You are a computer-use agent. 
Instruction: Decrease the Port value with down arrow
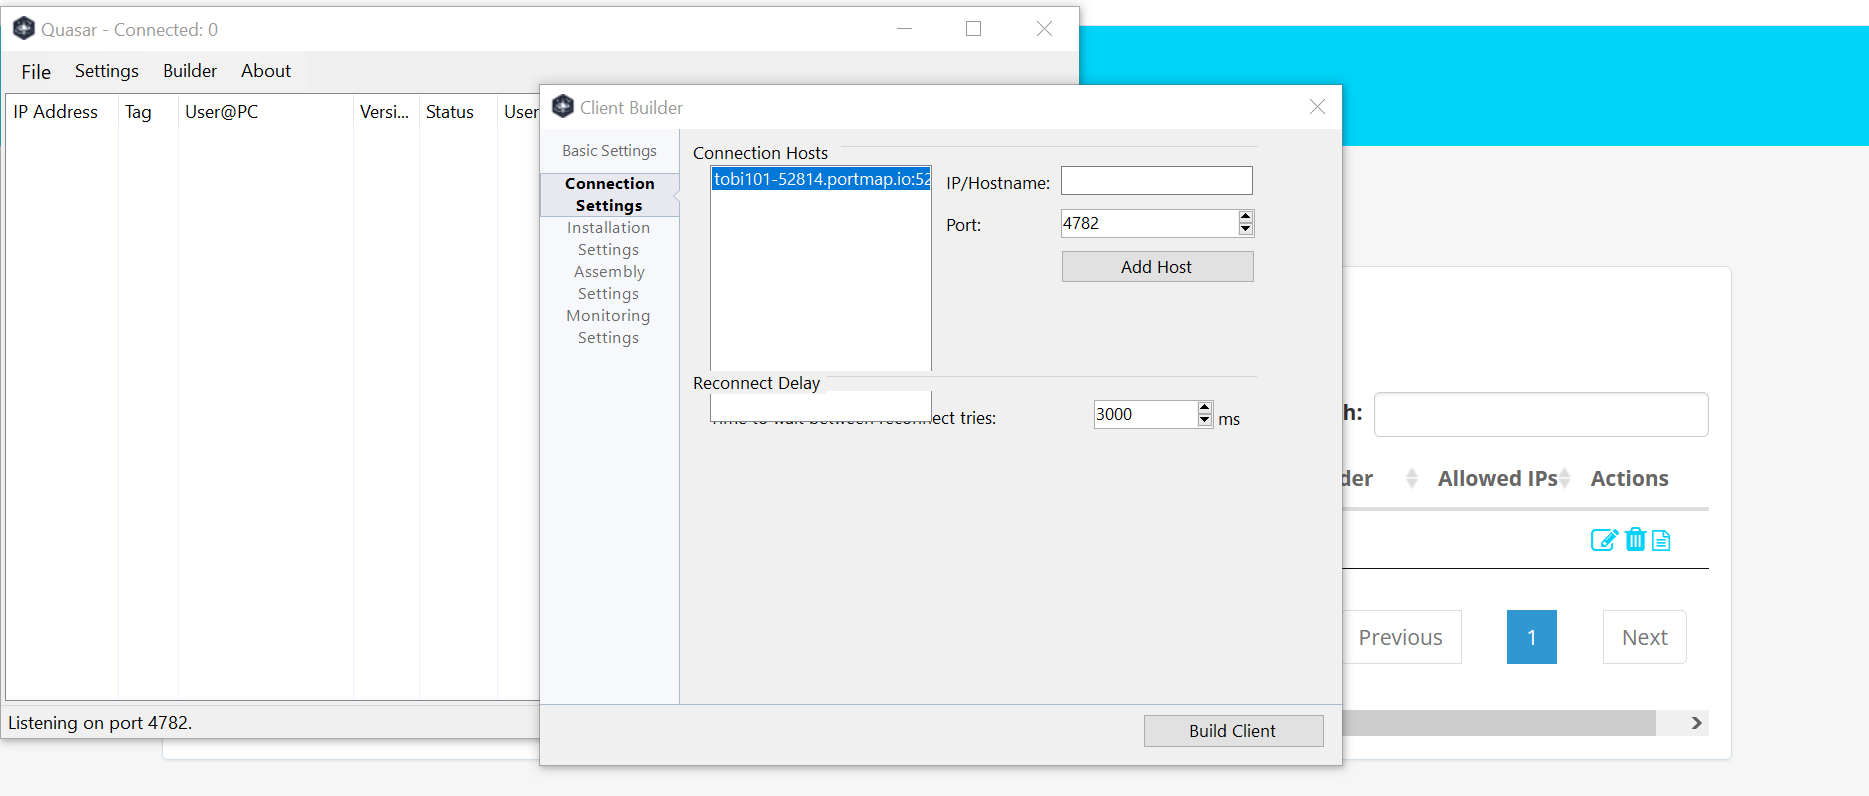[1245, 229]
